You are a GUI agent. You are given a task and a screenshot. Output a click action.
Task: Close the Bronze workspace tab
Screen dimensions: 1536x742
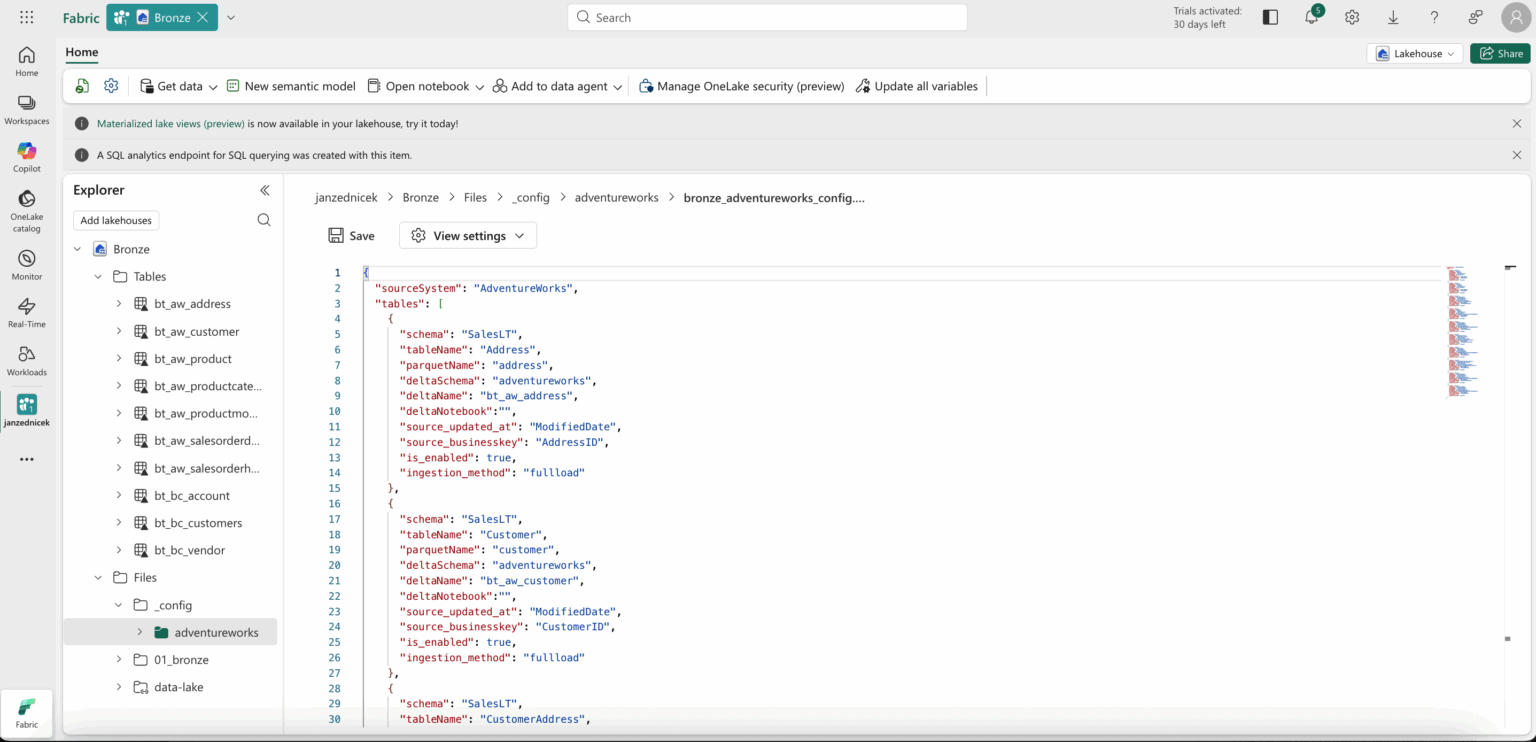[x=203, y=17]
